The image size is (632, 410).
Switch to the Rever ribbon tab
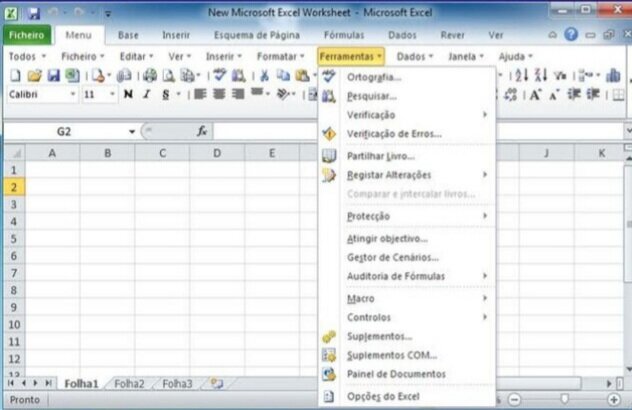(452, 35)
